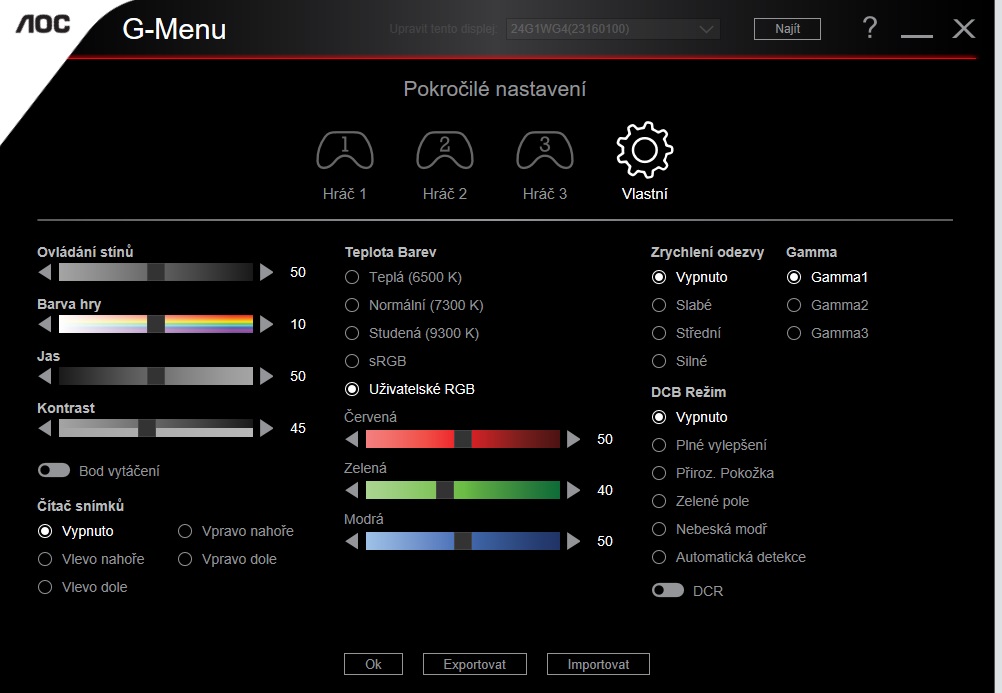The image size is (1002, 693).
Task: Set Čítač snímků to Vlevo dole
Action: pyautogui.click(x=82, y=588)
